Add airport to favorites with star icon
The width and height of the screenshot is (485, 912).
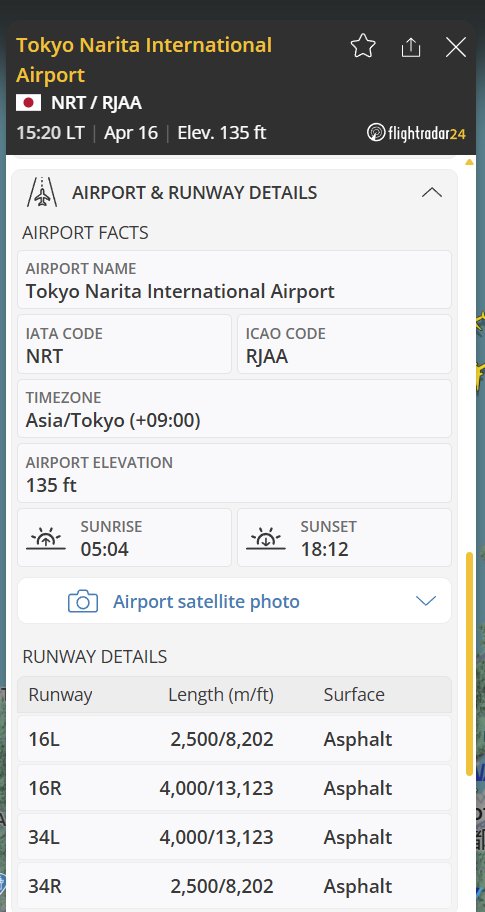[x=363, y=47]
